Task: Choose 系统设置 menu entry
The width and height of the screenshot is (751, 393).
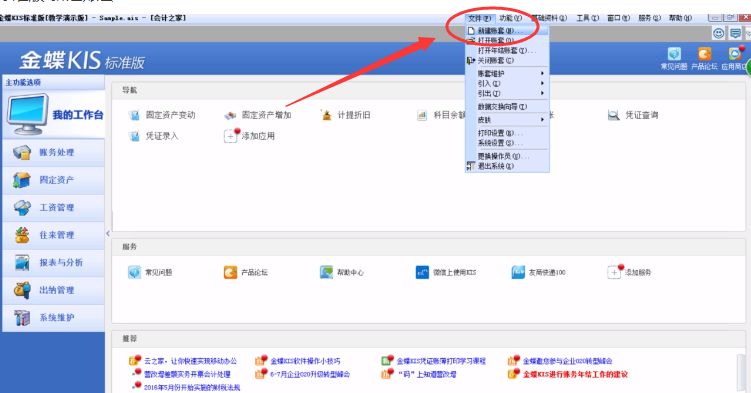Action: (x=507, y=143)
